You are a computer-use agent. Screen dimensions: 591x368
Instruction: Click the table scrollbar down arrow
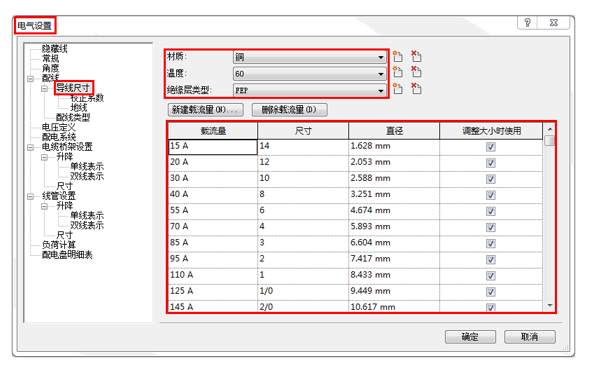click(x=550, y=305)
